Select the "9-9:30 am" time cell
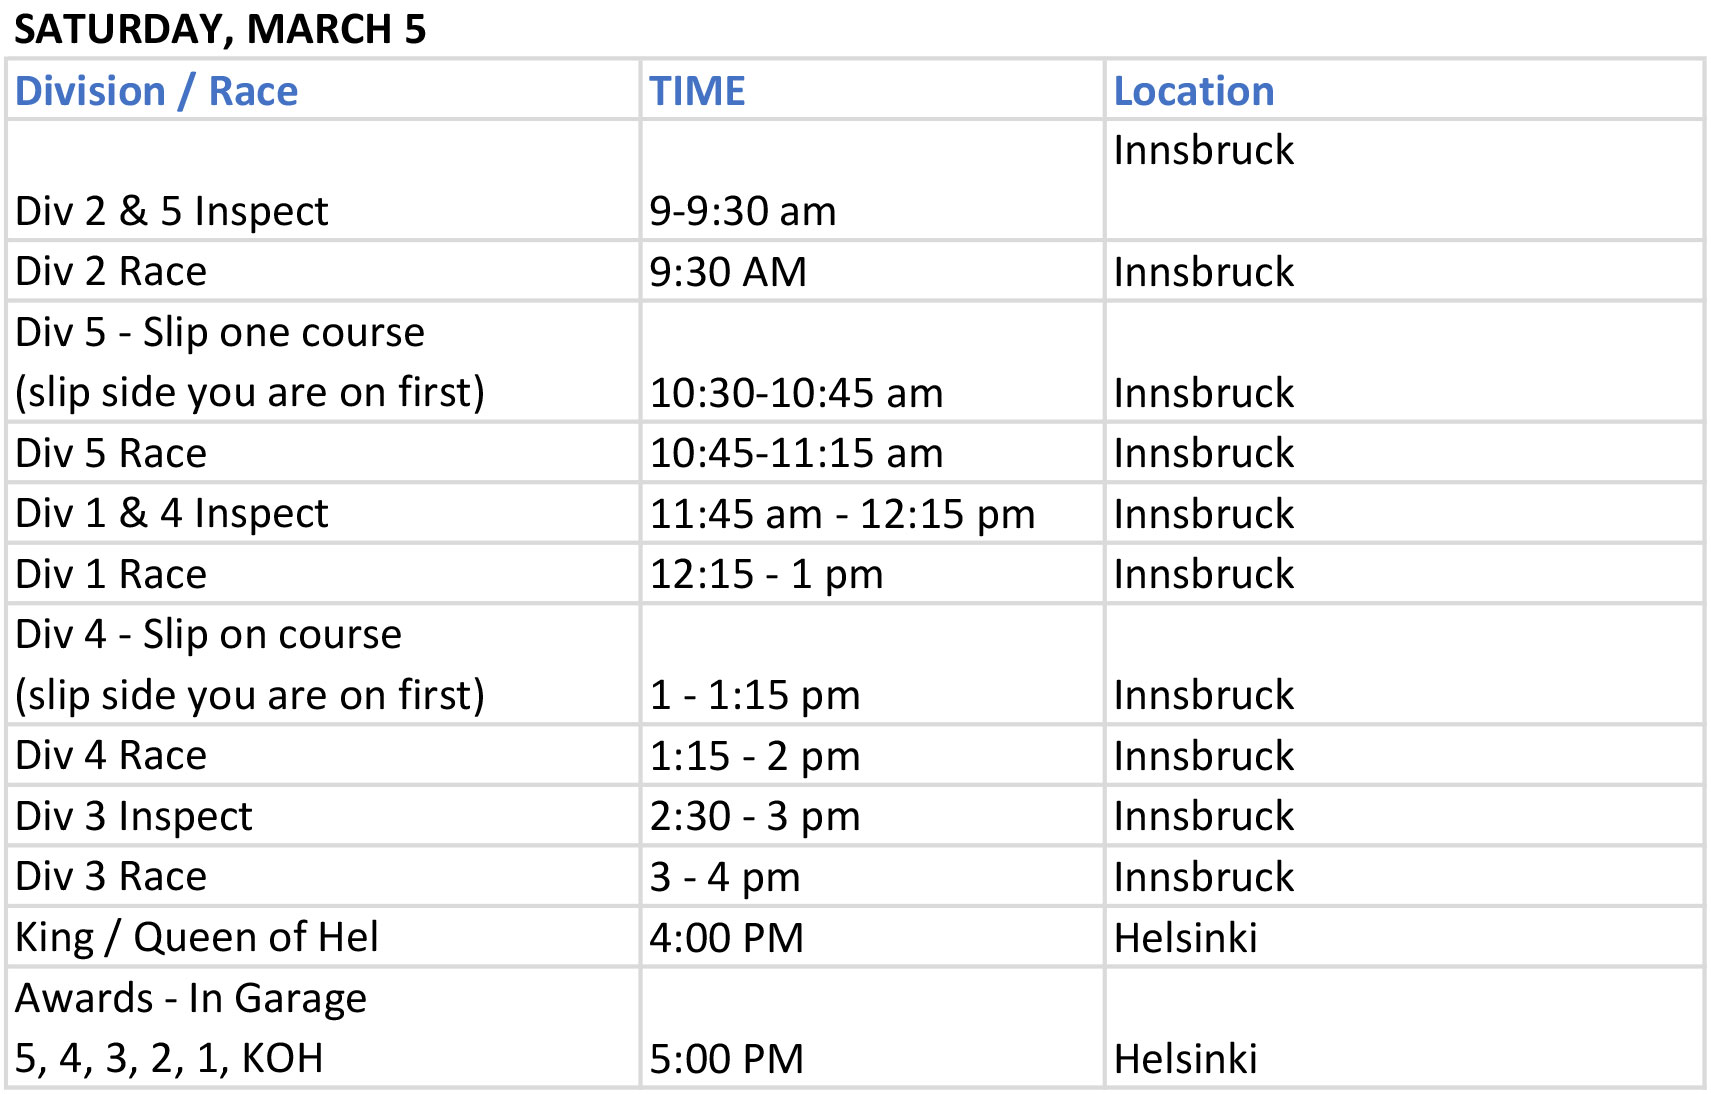This screenshot has height=1094, width=1711. click(742, 211)
